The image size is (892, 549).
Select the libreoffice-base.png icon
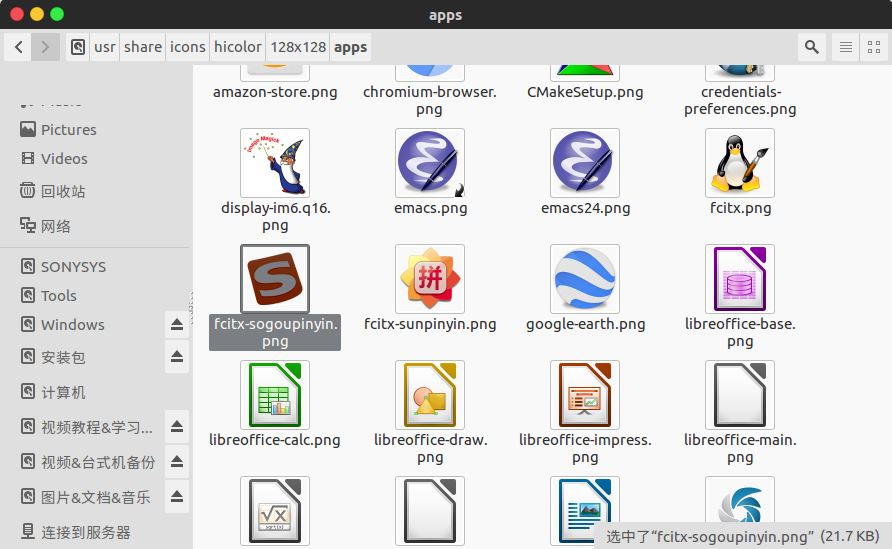click(740, 279)
